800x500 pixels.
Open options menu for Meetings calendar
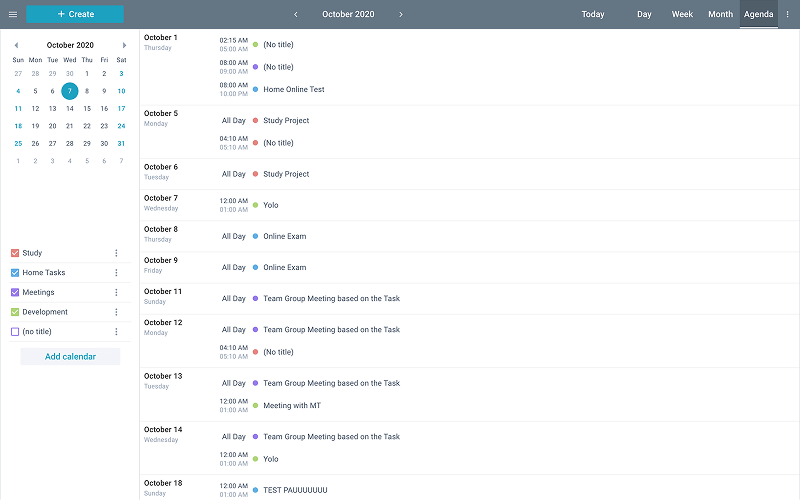tap(116, 292)
